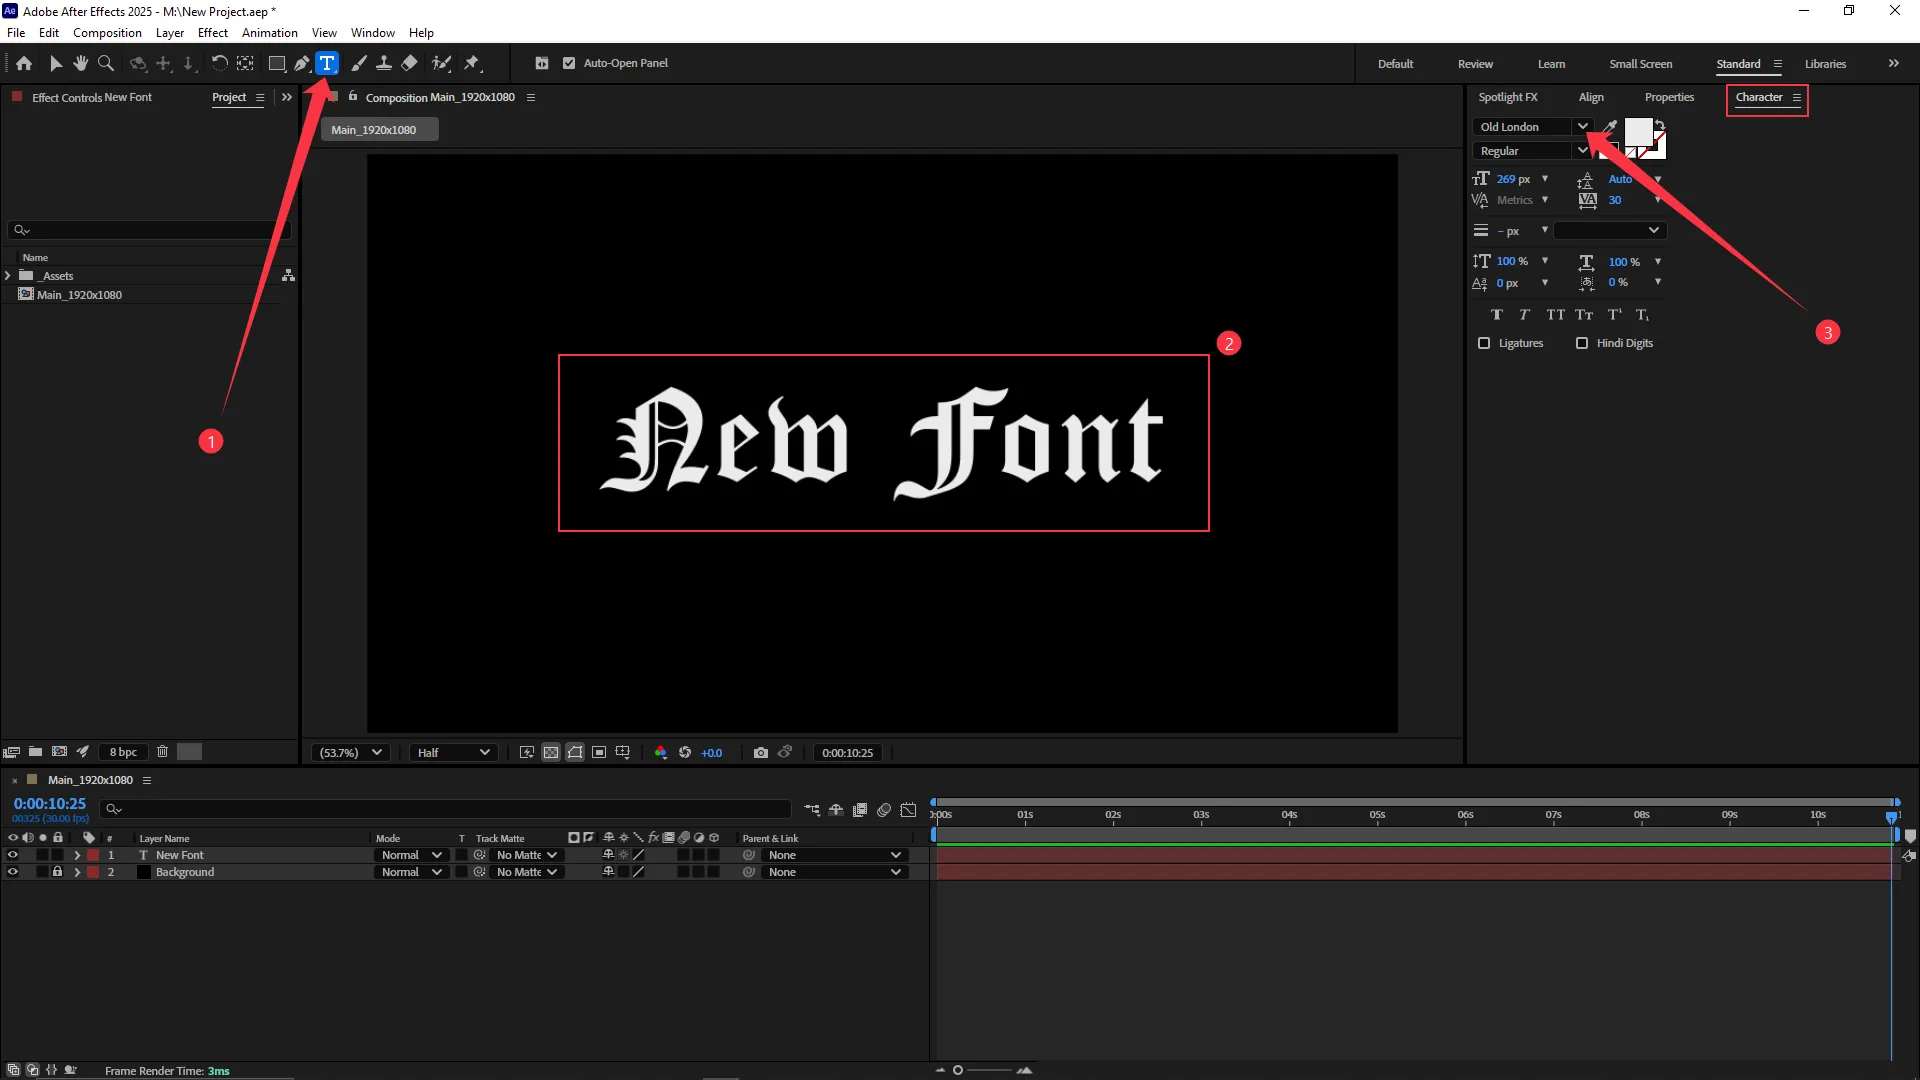Select the Horizontal Type tool
1920x1080 pixels.
click(327, 63)
